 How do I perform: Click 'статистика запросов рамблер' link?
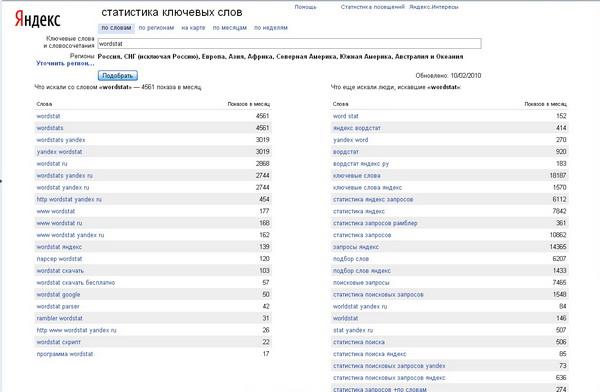tap(375, 223)
